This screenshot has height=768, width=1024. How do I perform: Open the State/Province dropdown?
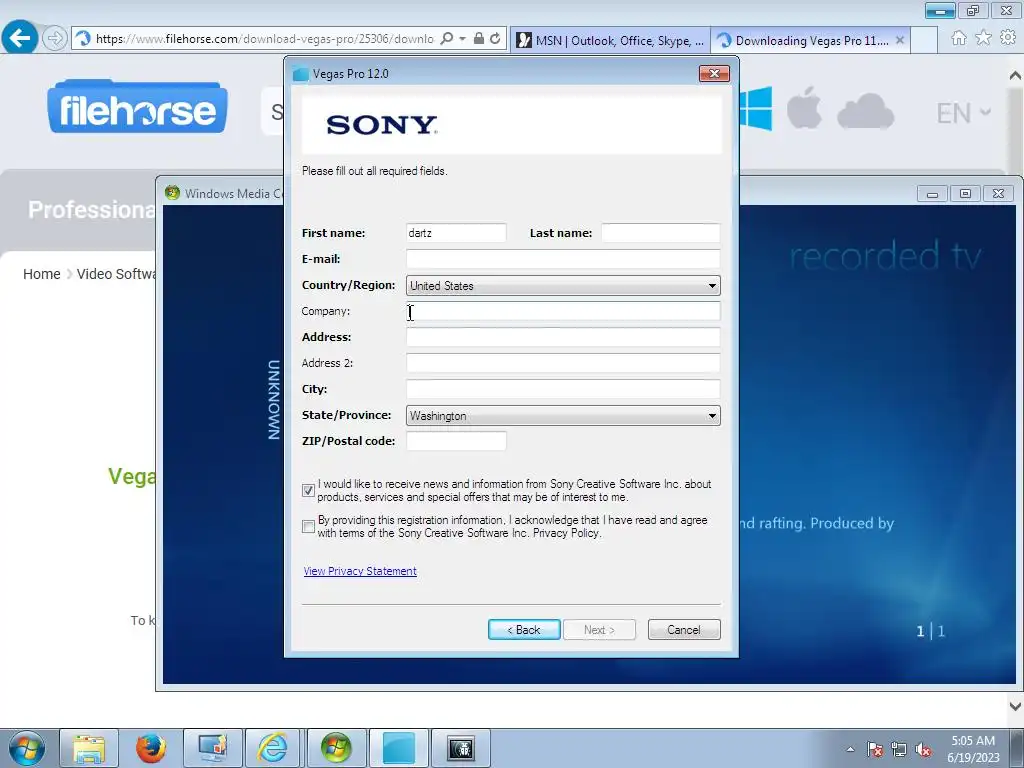[563, 415]
